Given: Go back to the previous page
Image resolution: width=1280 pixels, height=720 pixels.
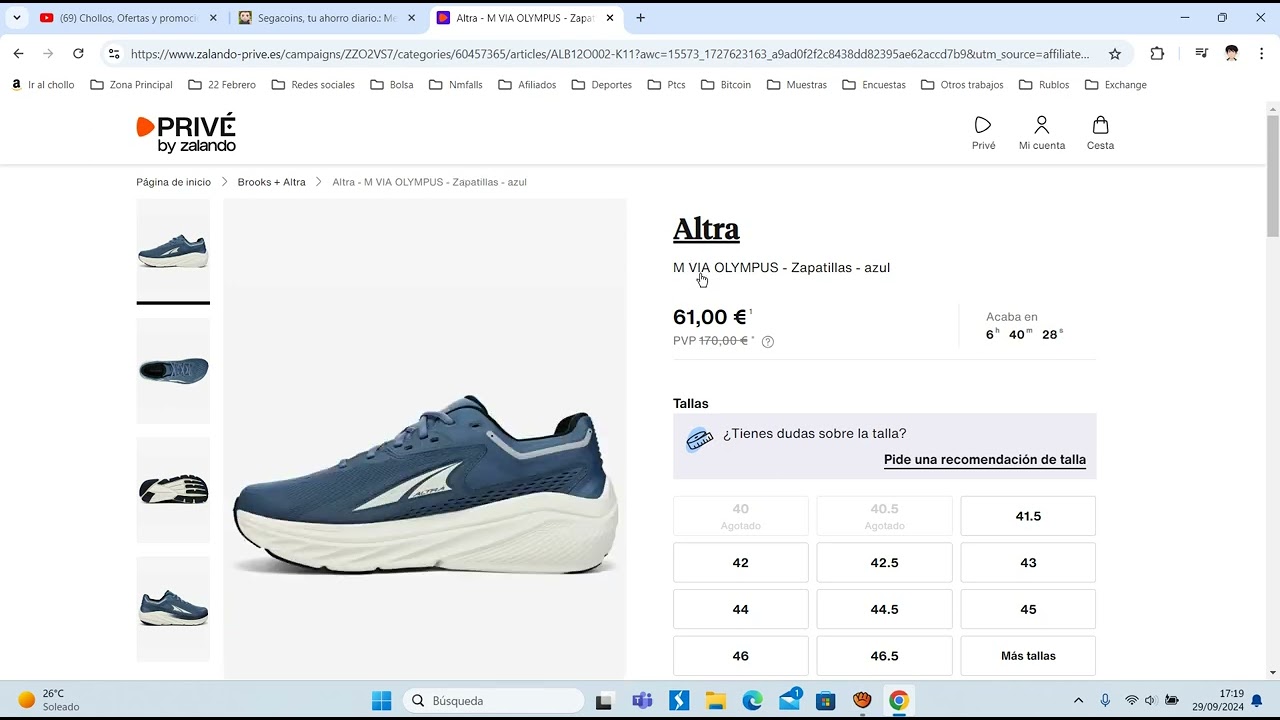Looking at the screenshot, I should (x=19, y=54).
